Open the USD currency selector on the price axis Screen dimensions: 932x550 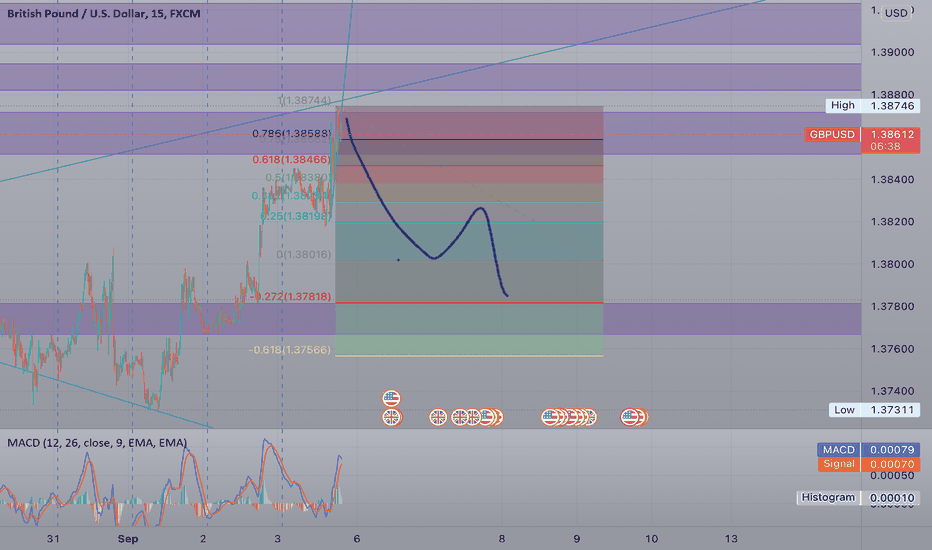click(x=896, y=12)
